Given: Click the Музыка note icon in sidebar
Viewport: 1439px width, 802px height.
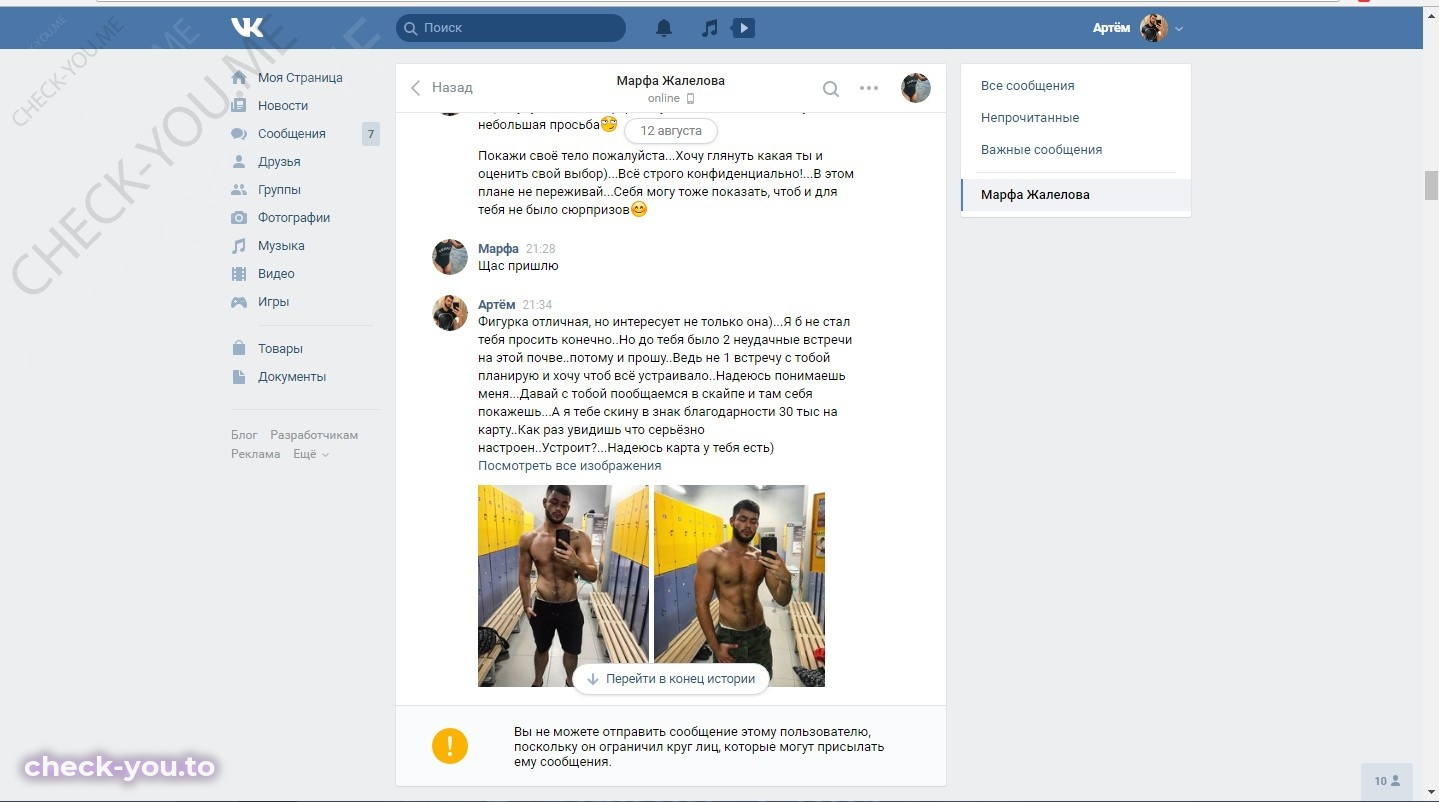Looking at the screenshot, I should pyautogui.click(x=239, y=246).
